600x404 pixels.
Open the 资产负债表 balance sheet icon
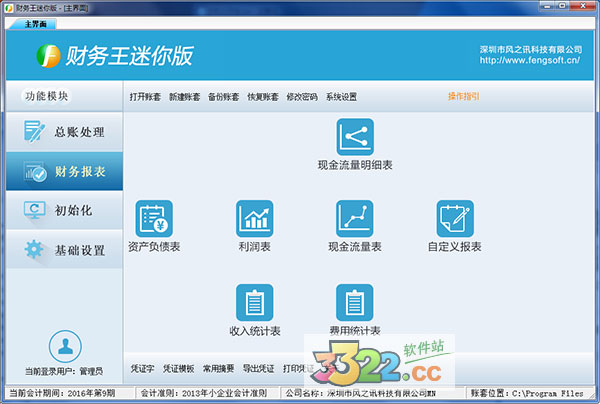point(154,218)
